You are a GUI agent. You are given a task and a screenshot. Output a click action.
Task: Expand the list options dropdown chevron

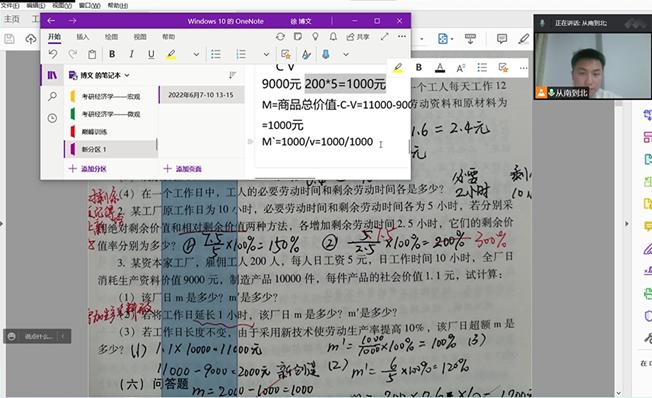coord(267,54)
